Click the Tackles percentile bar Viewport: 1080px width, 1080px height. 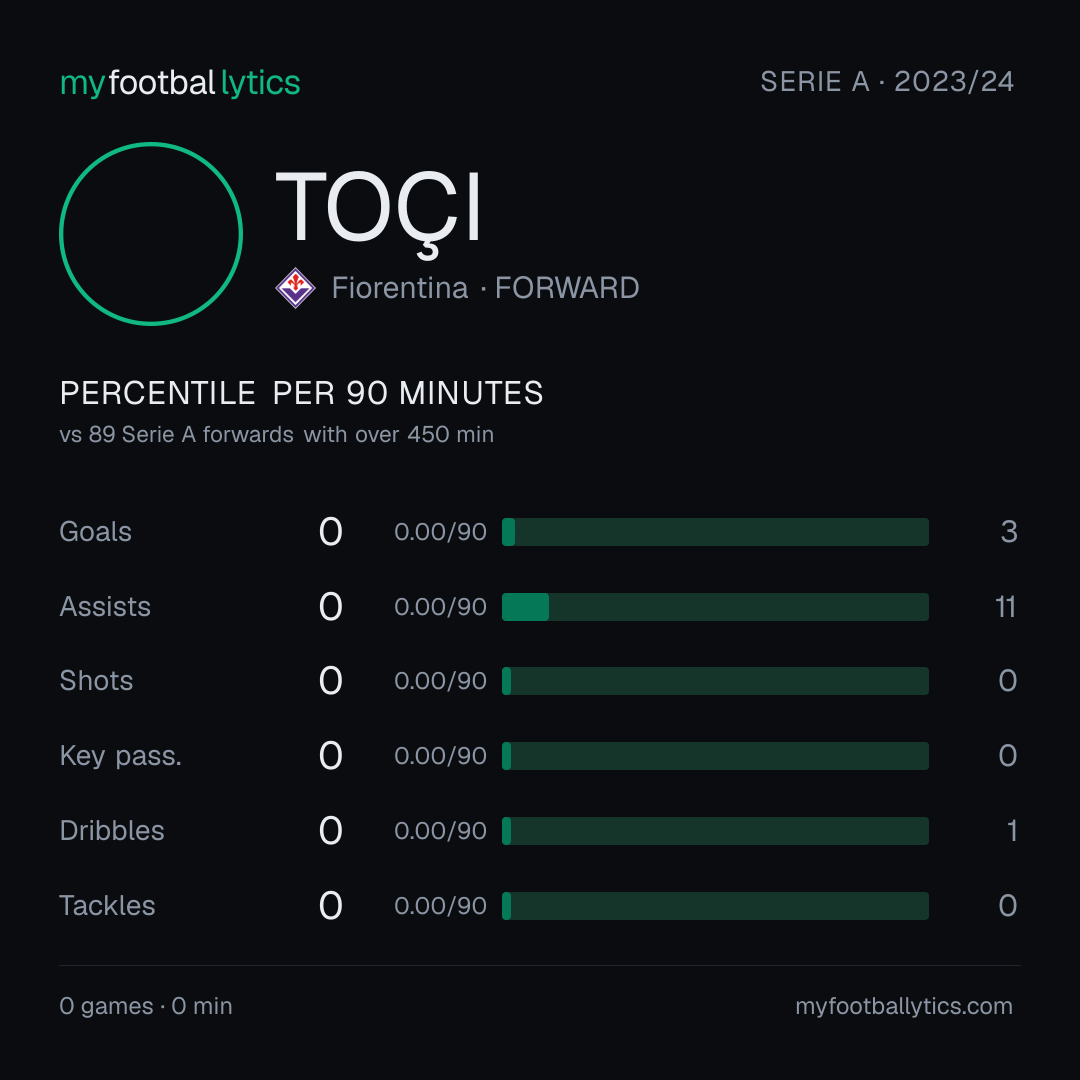[x=715, y=906]
